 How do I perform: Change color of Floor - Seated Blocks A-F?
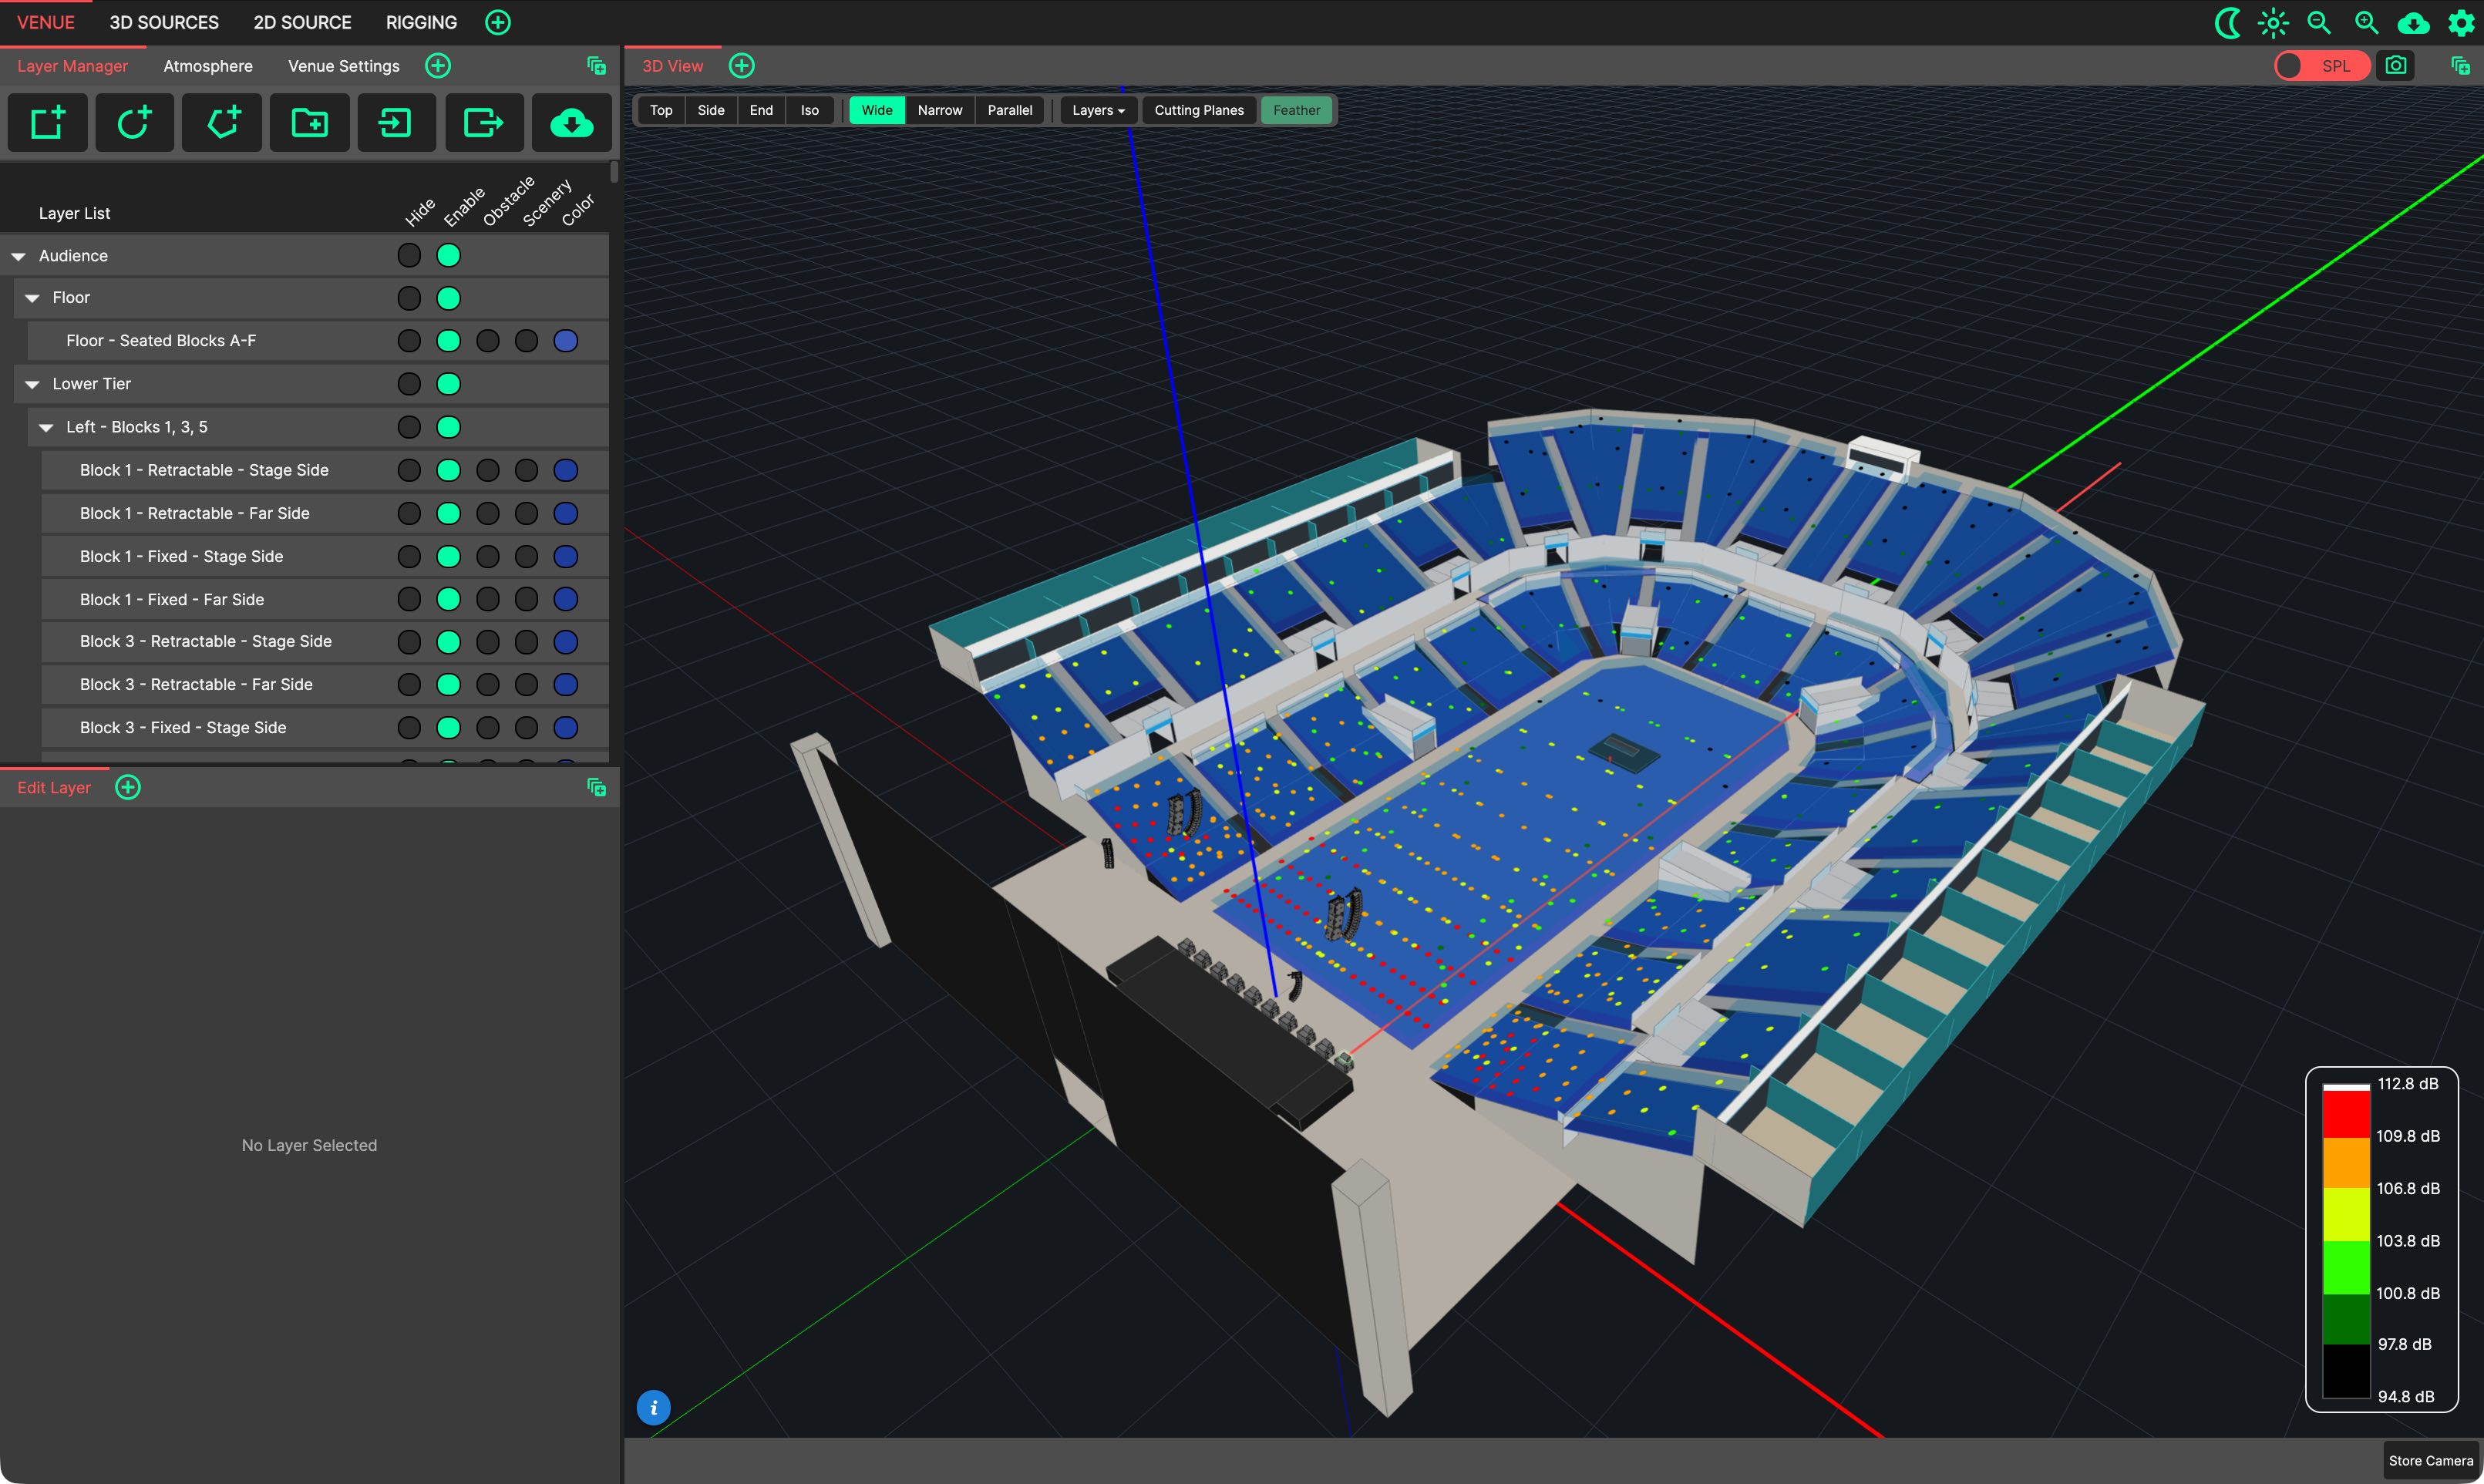click(x=566, y=341)
